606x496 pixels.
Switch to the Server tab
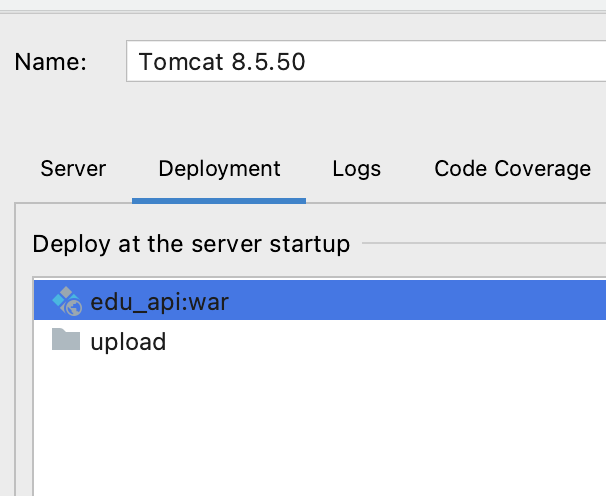[73, 169]
